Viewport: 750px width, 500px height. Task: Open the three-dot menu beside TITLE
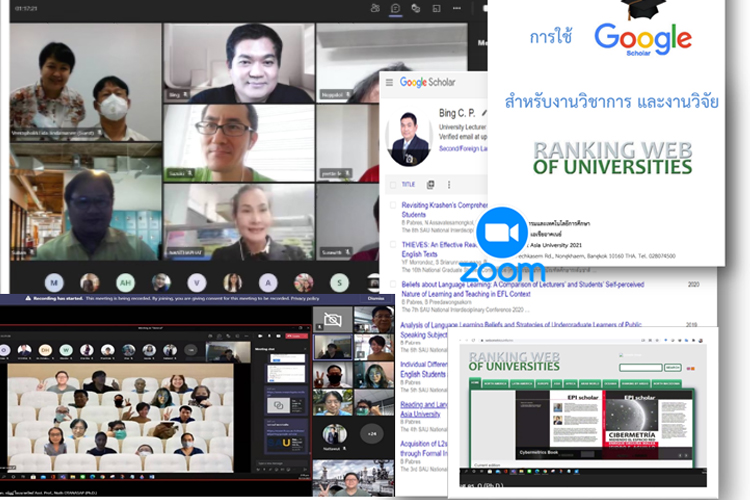click(x=449, y=184)
